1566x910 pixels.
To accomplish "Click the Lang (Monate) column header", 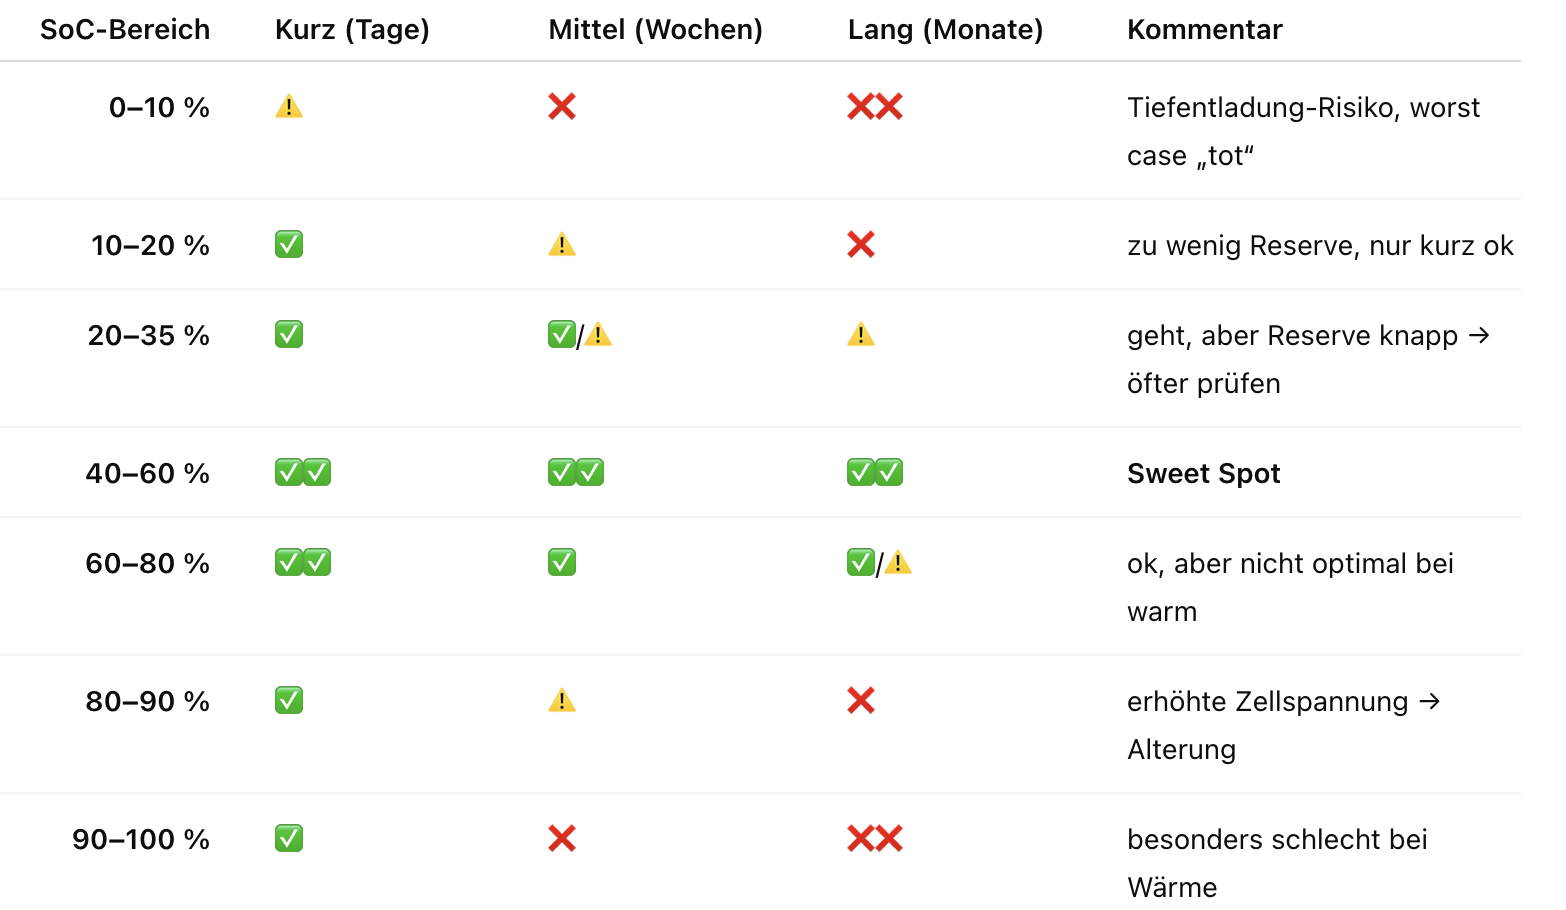I will pos(945,30).
